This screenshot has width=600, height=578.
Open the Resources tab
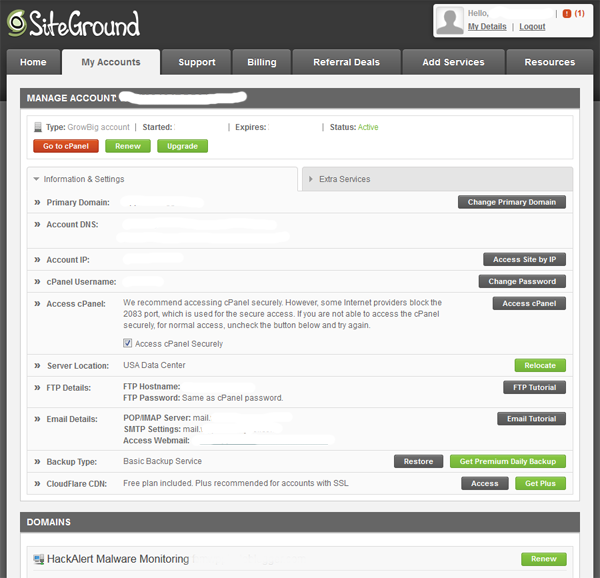(550, 62)
